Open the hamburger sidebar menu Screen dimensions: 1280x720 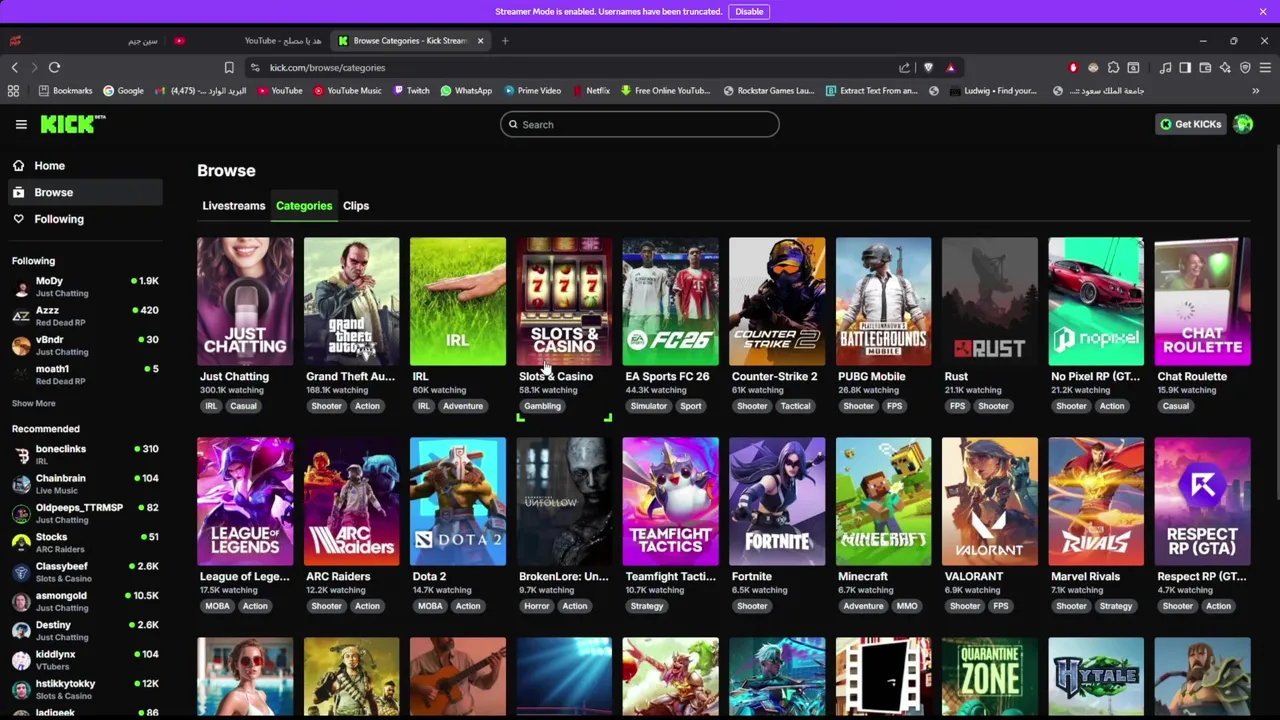pyautogui.click(x=21, y=124)
